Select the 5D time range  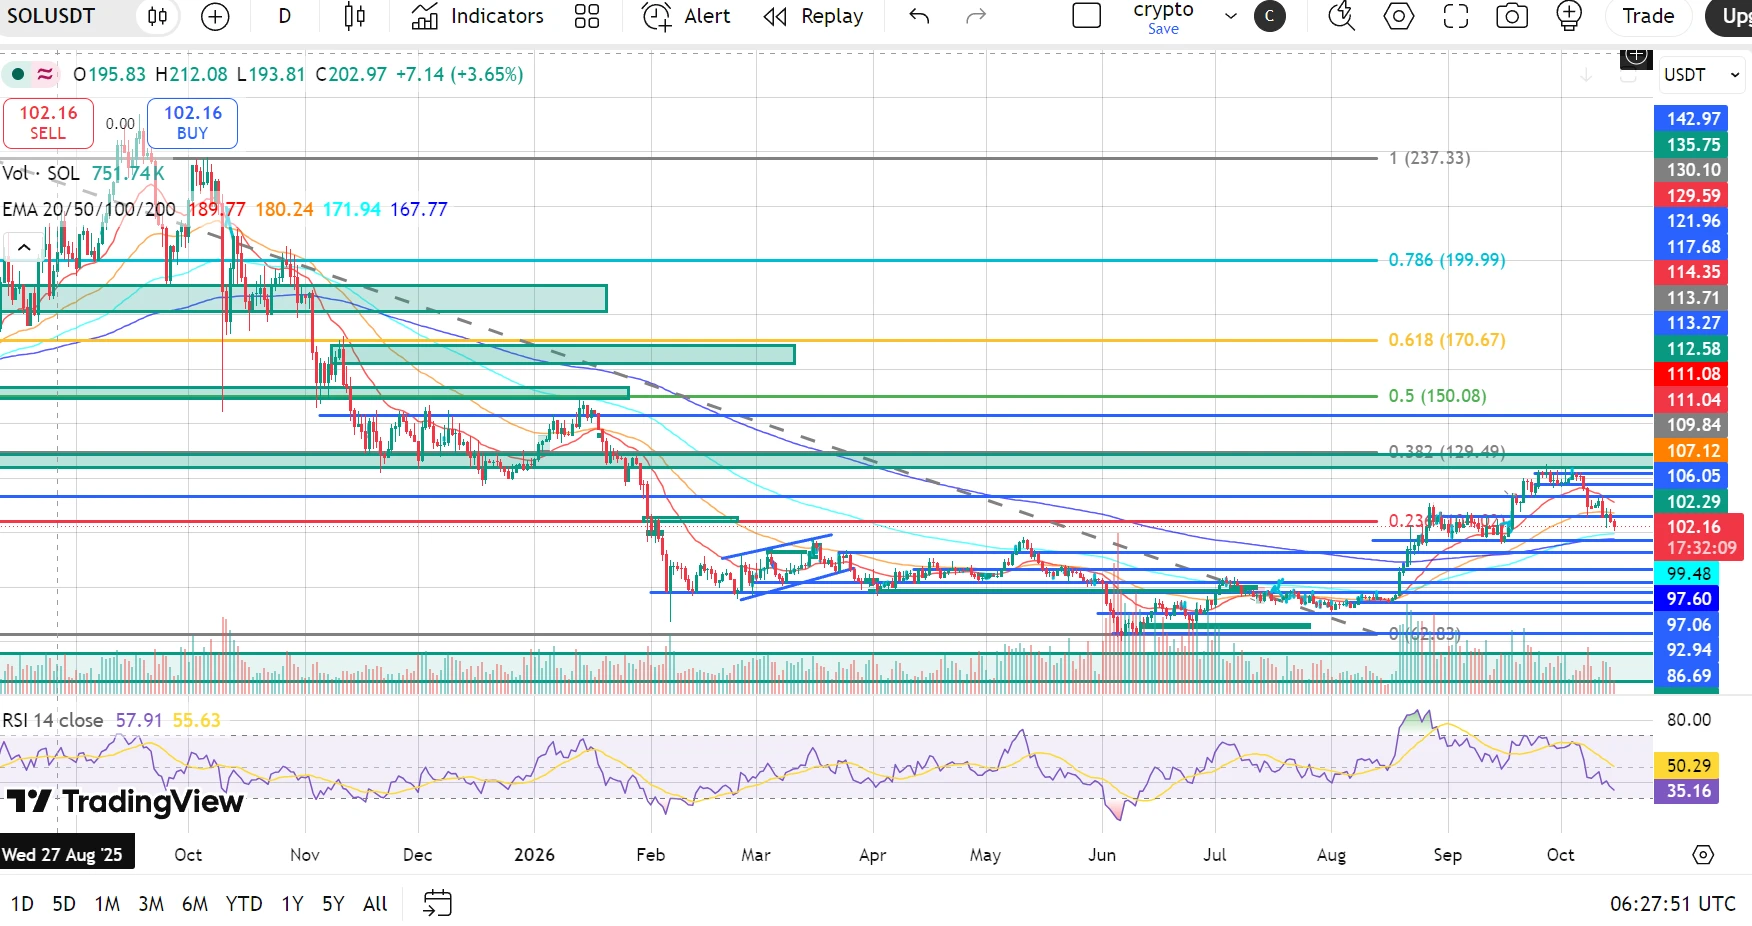pos(64,904)
